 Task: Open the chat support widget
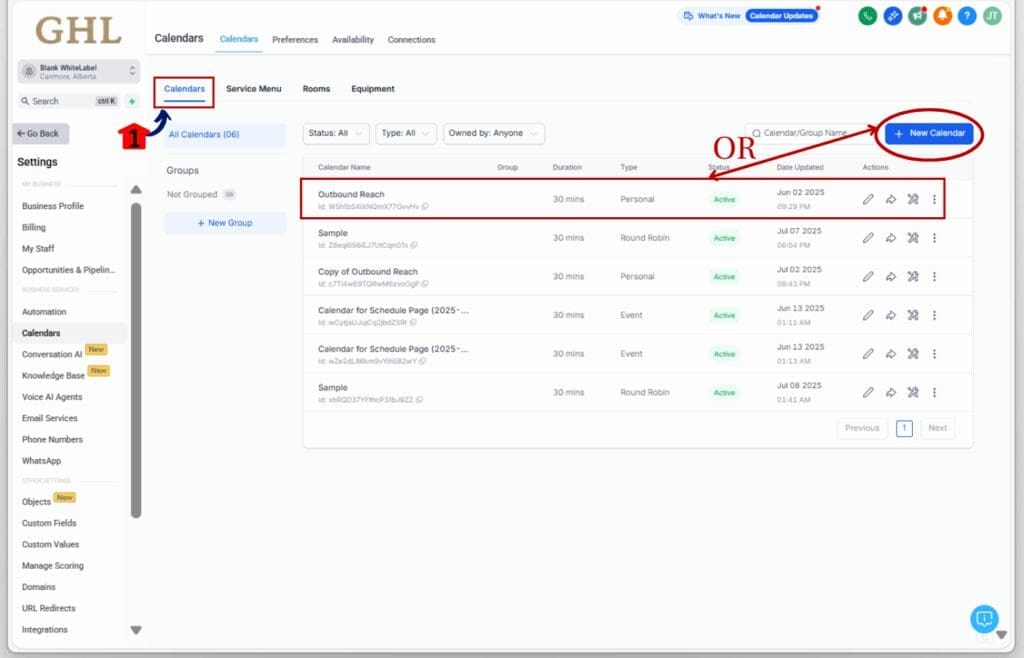[984, 618]
